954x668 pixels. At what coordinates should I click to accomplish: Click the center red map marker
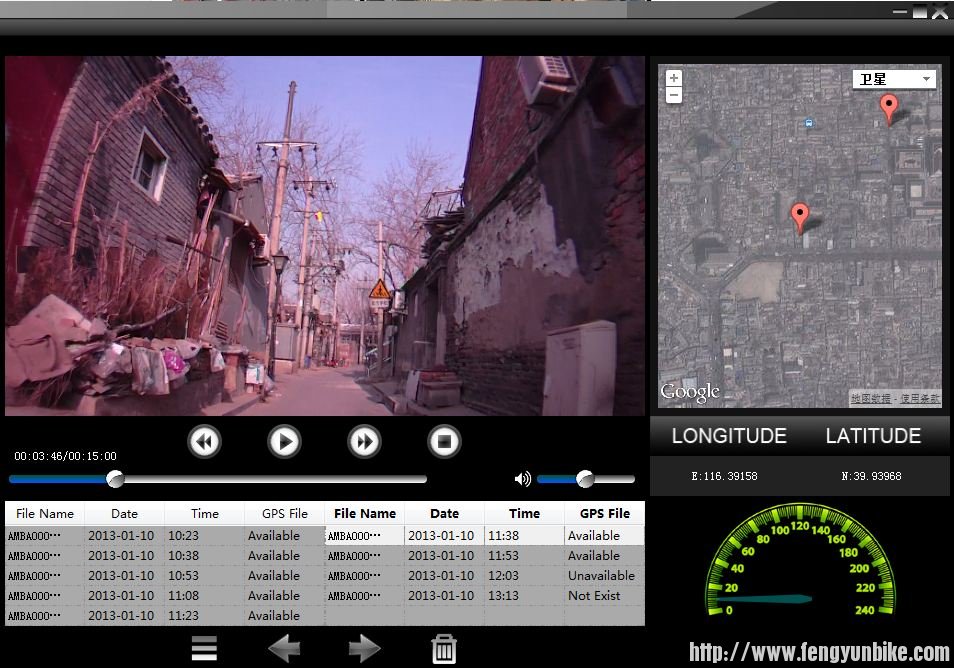799,216
